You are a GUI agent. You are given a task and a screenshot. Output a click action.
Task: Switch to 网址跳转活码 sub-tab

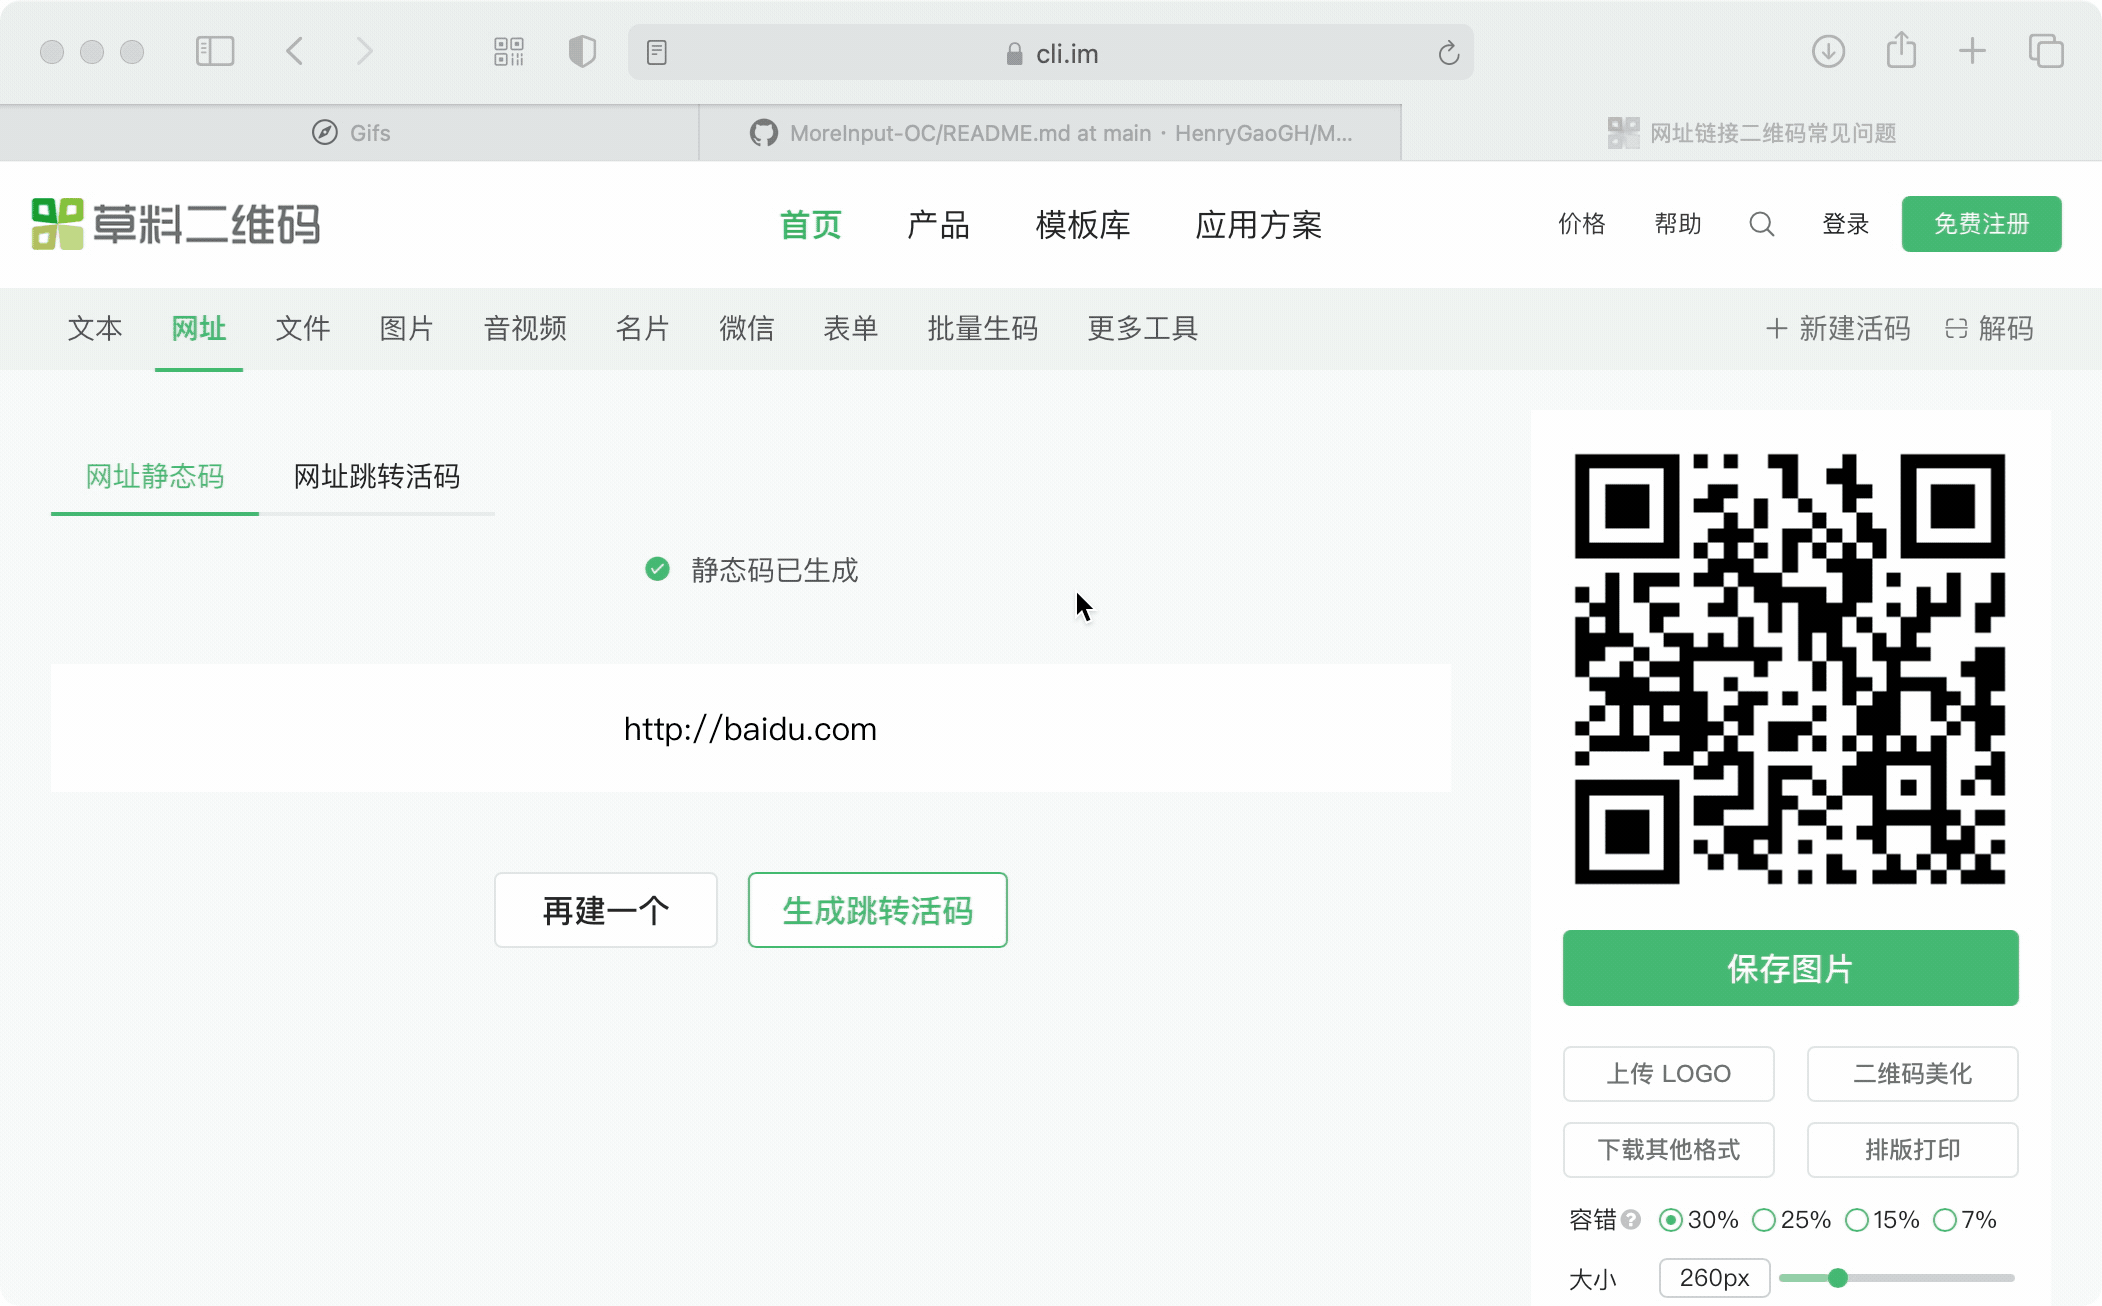tap(377, 476)
